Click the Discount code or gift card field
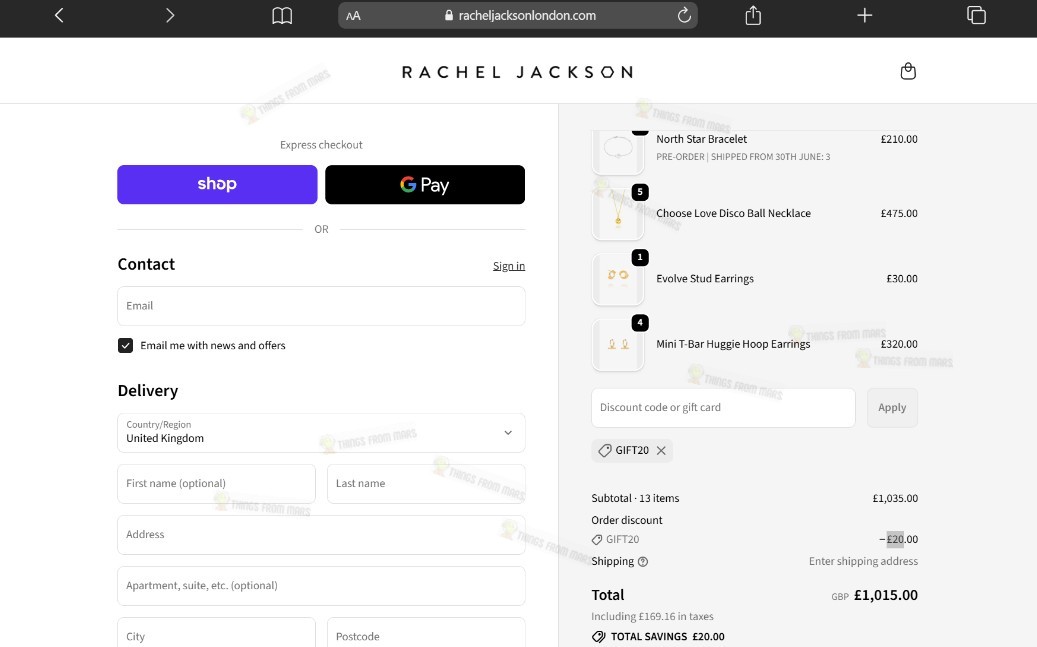 723,408
